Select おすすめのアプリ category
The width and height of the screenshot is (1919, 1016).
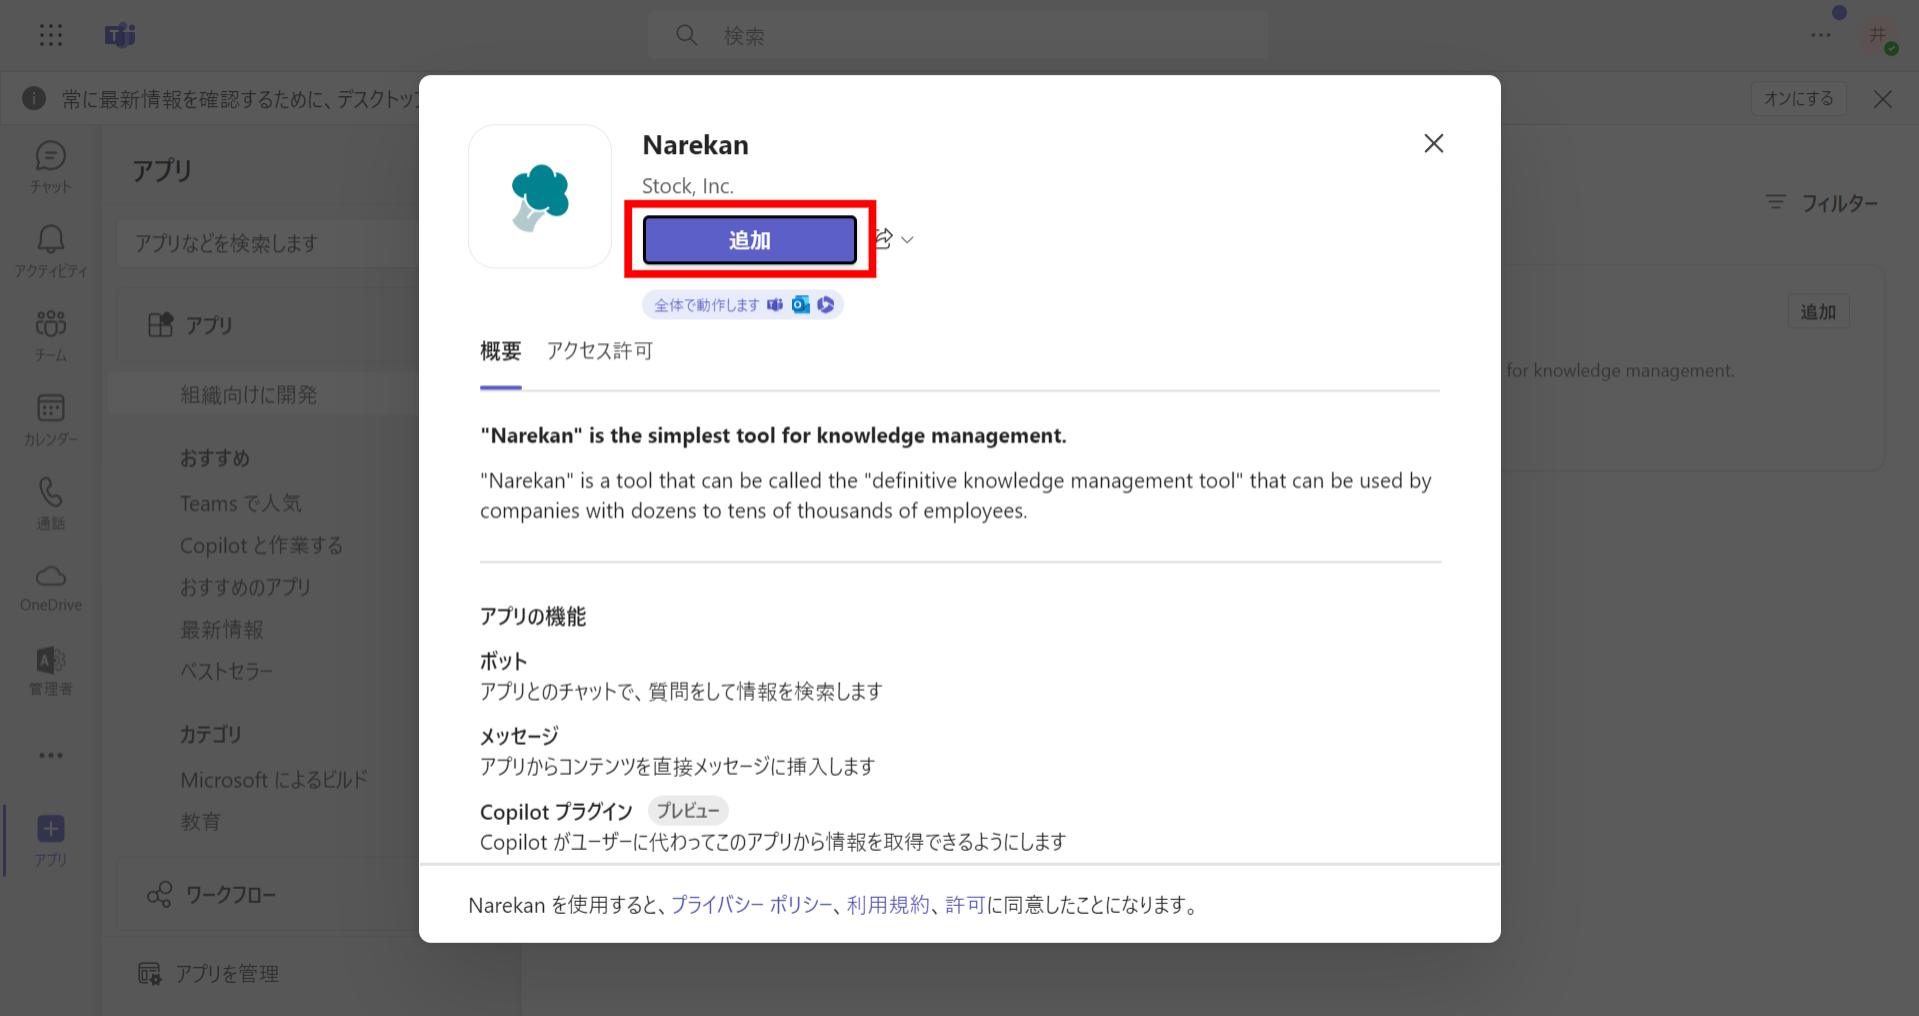click(245, 587)
